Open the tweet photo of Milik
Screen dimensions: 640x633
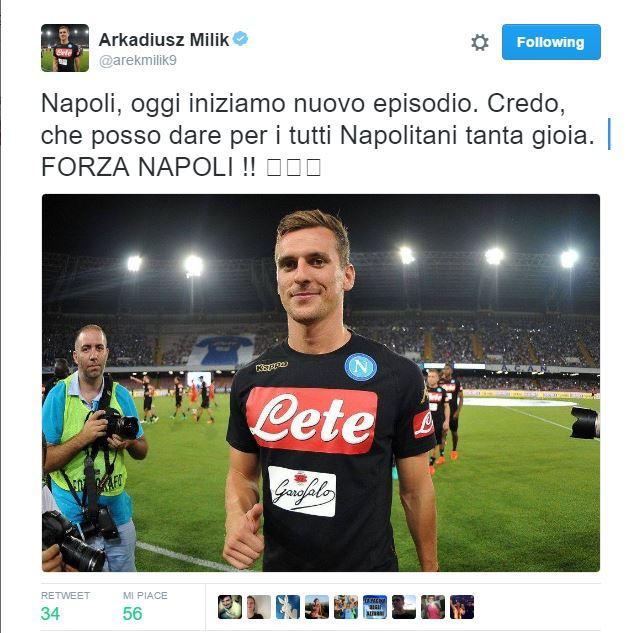click(321, 383)
